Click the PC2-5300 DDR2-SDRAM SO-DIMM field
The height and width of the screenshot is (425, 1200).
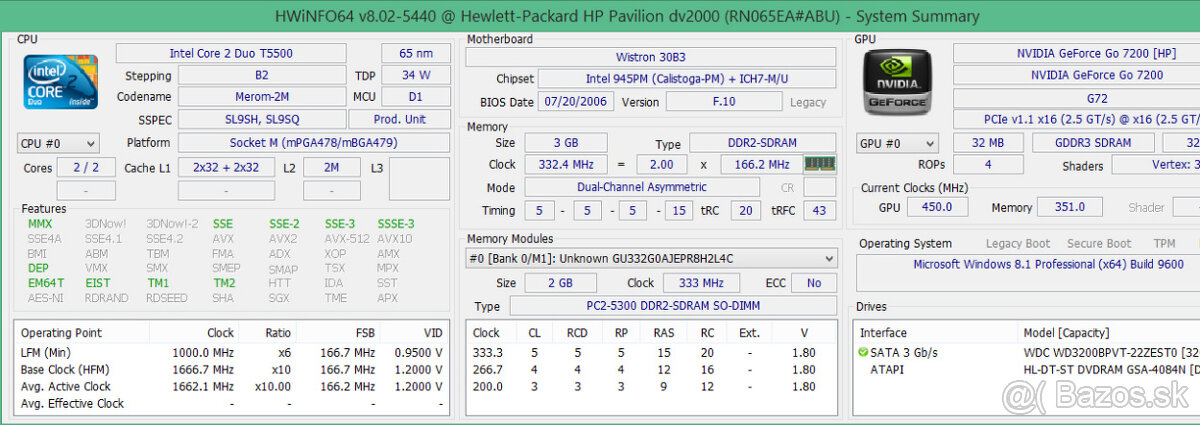coord(673,307)
